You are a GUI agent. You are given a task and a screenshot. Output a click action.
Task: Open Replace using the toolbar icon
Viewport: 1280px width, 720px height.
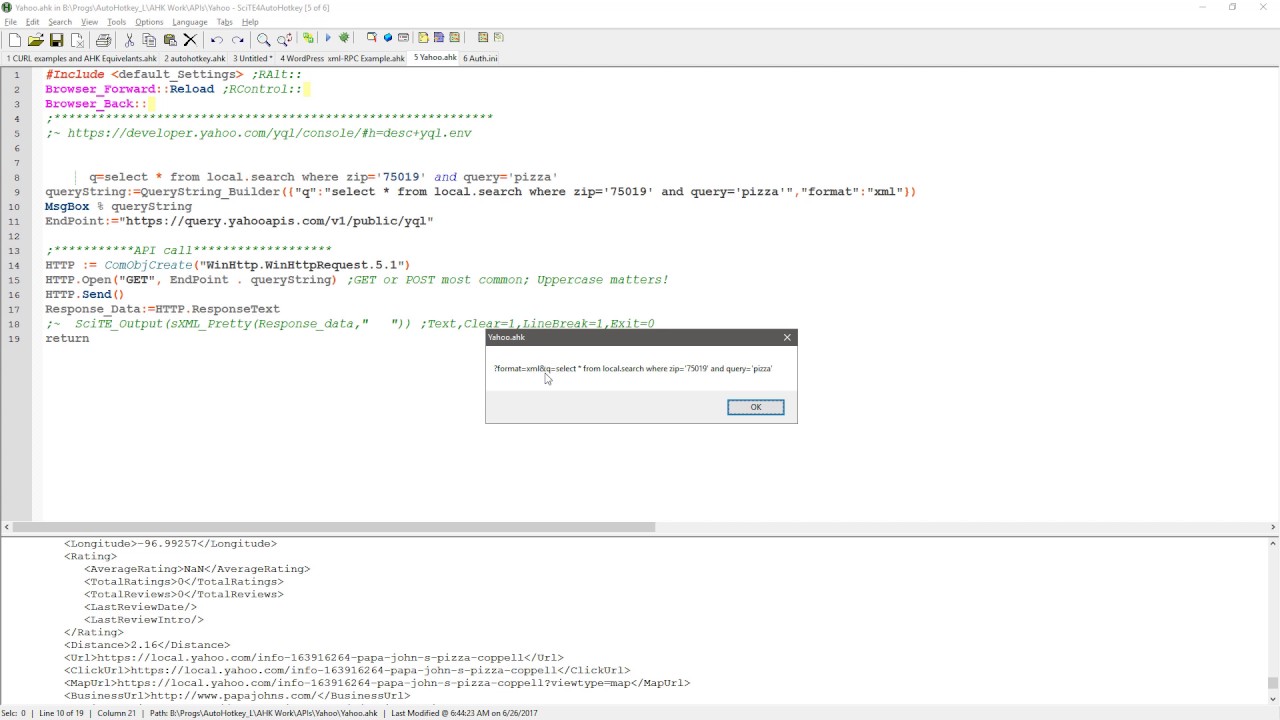click(284, 39)
